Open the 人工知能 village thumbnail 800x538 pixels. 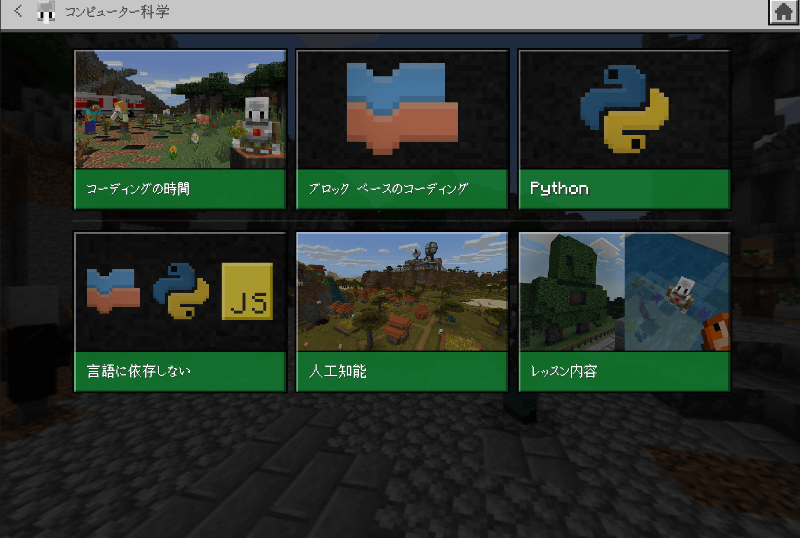(x=402, y=292)
